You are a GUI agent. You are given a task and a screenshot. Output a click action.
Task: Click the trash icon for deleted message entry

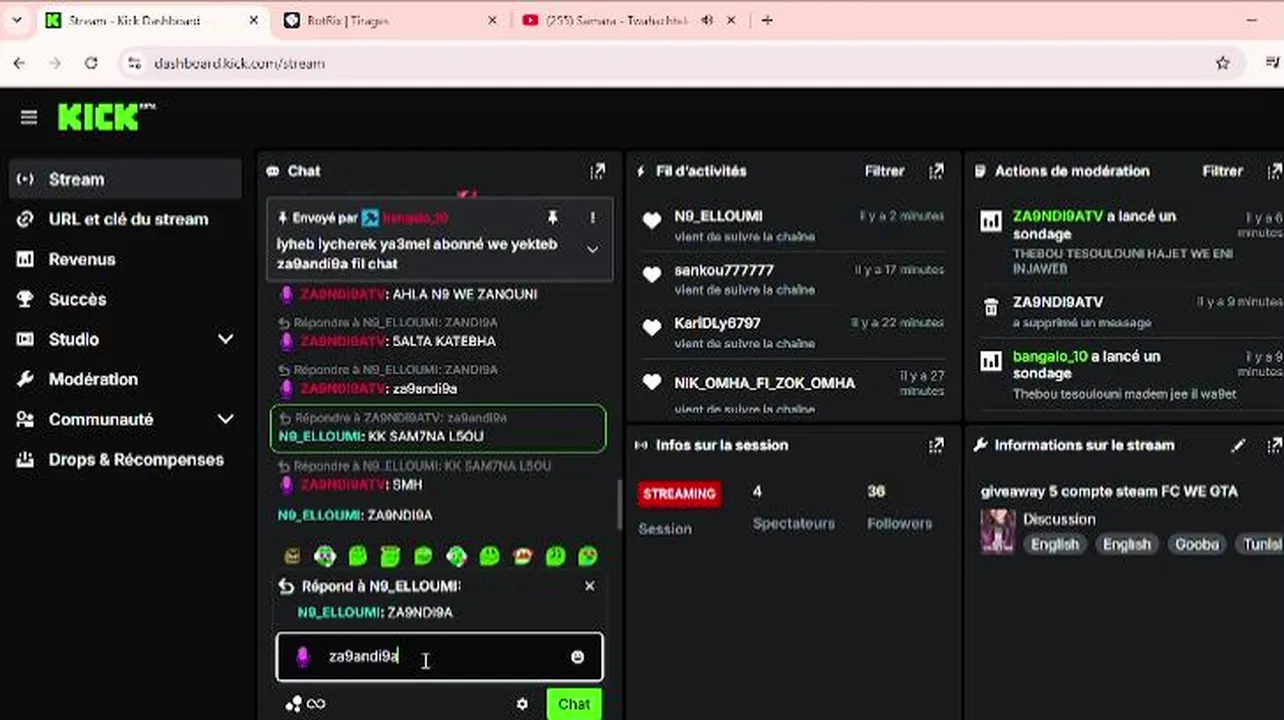991,307
